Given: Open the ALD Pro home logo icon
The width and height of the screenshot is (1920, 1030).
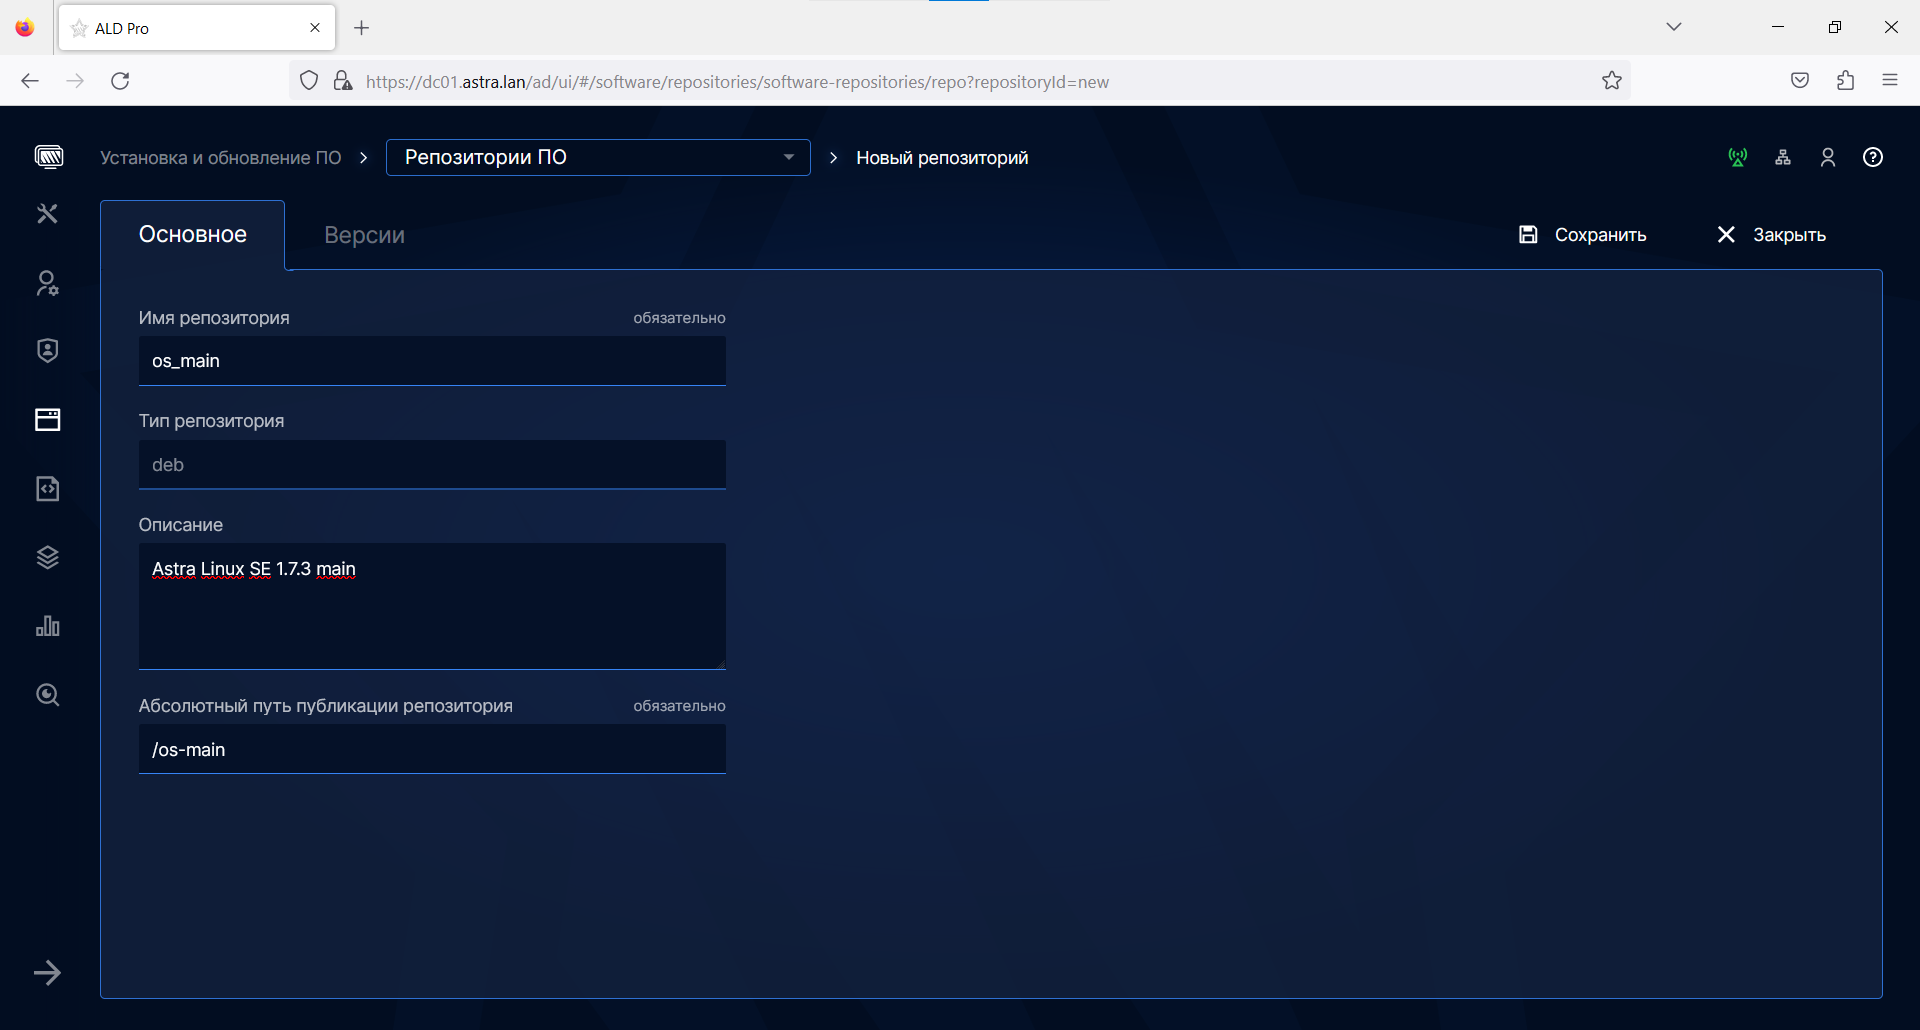Looking at the screenshot, I should point(48,157).
